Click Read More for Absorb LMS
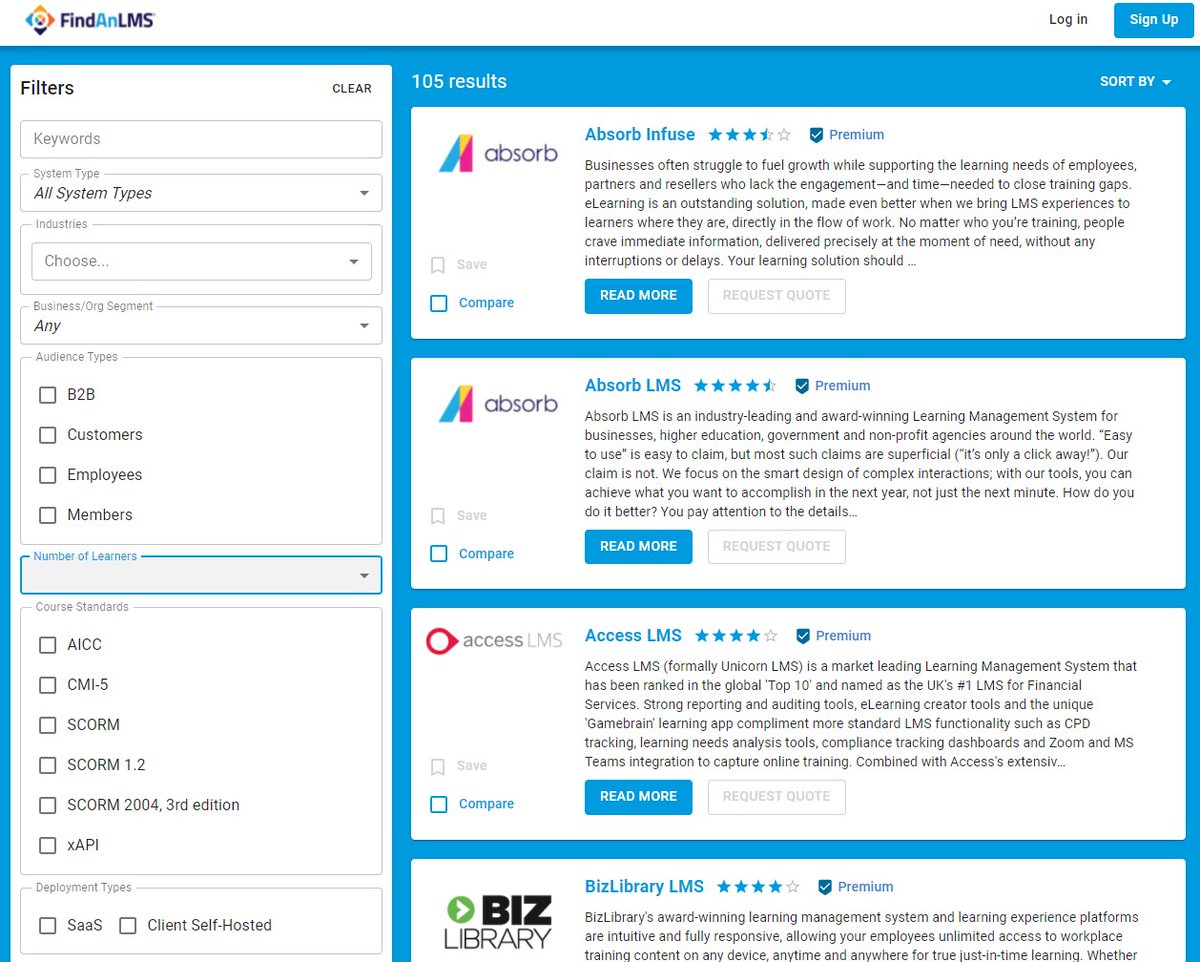 [638, 547]
